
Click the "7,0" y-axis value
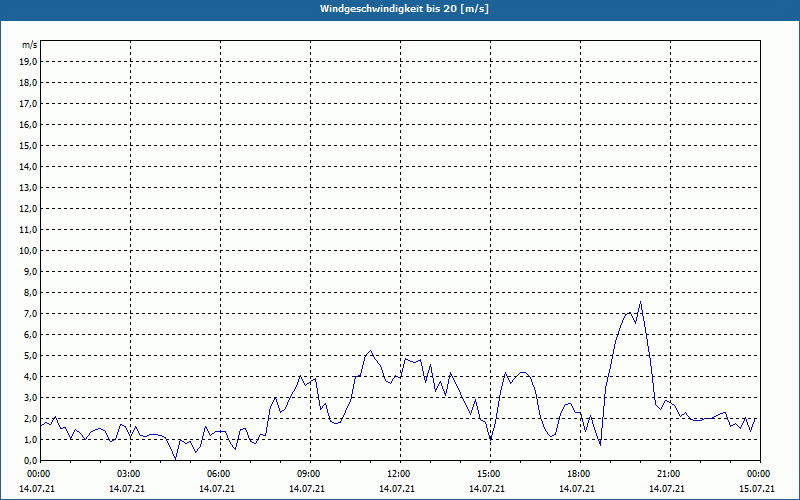[30, 313]
